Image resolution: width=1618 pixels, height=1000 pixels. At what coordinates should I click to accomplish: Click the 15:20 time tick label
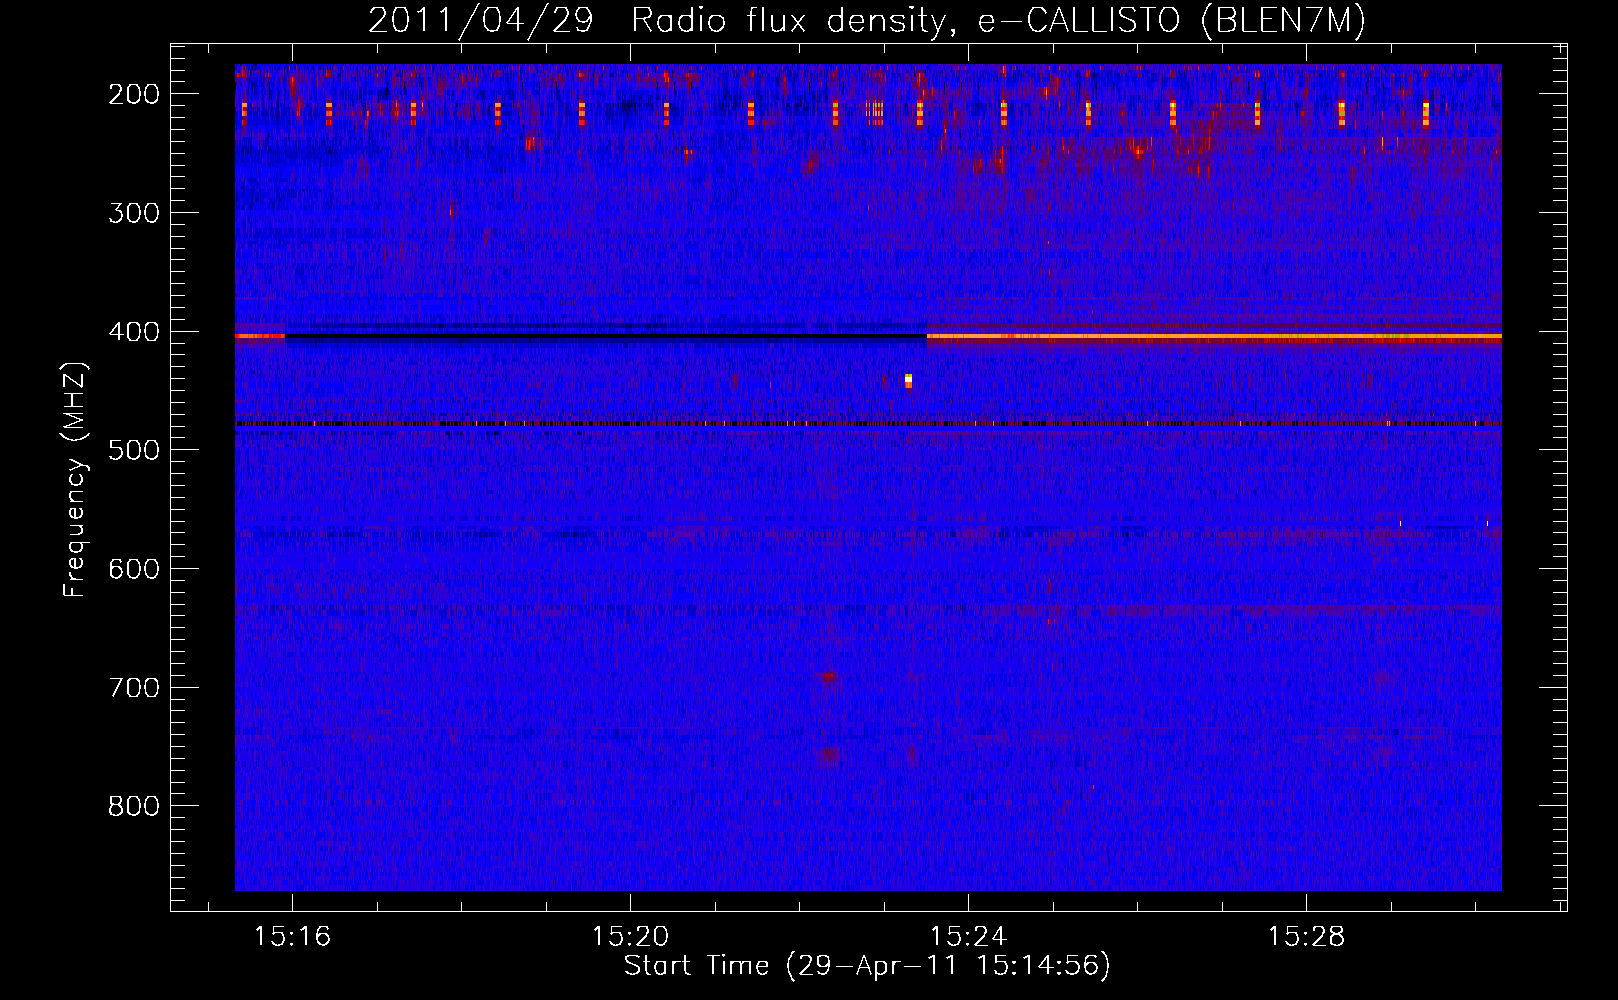click(630, 937)
